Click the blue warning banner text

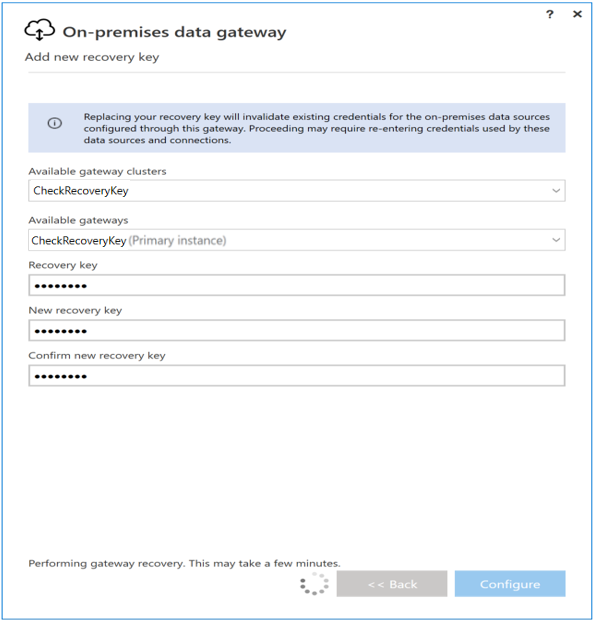(x=316, y=129)
